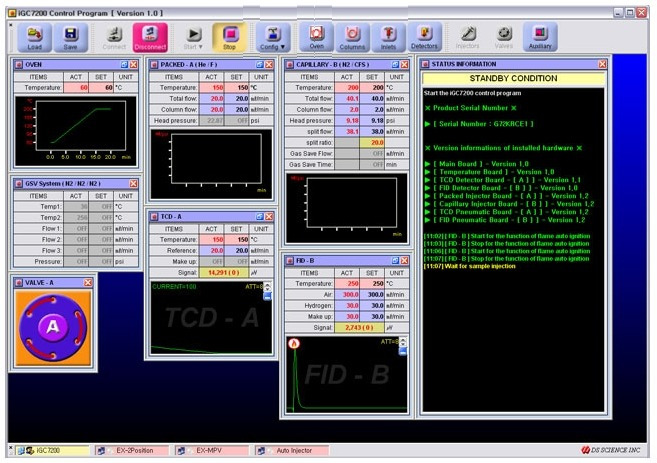Click Capillary B Head pressure SET value

tap(372, 120)
